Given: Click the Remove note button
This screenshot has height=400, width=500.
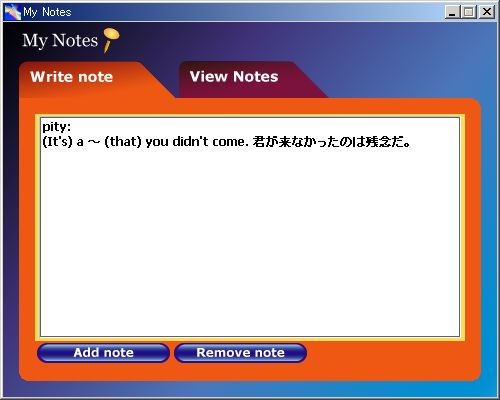Looking at the screenshot, I should click(x=240, y=353).
